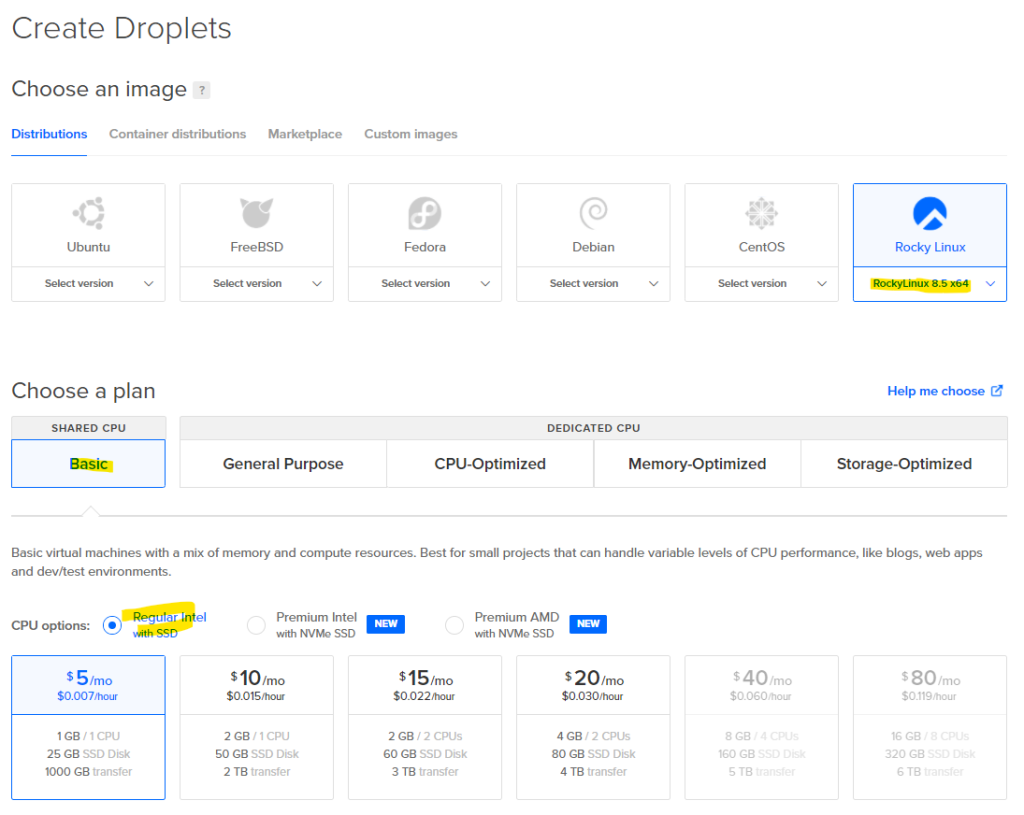Open Debian Select version dropdown
1024x815 pixels.
[593, 284]
